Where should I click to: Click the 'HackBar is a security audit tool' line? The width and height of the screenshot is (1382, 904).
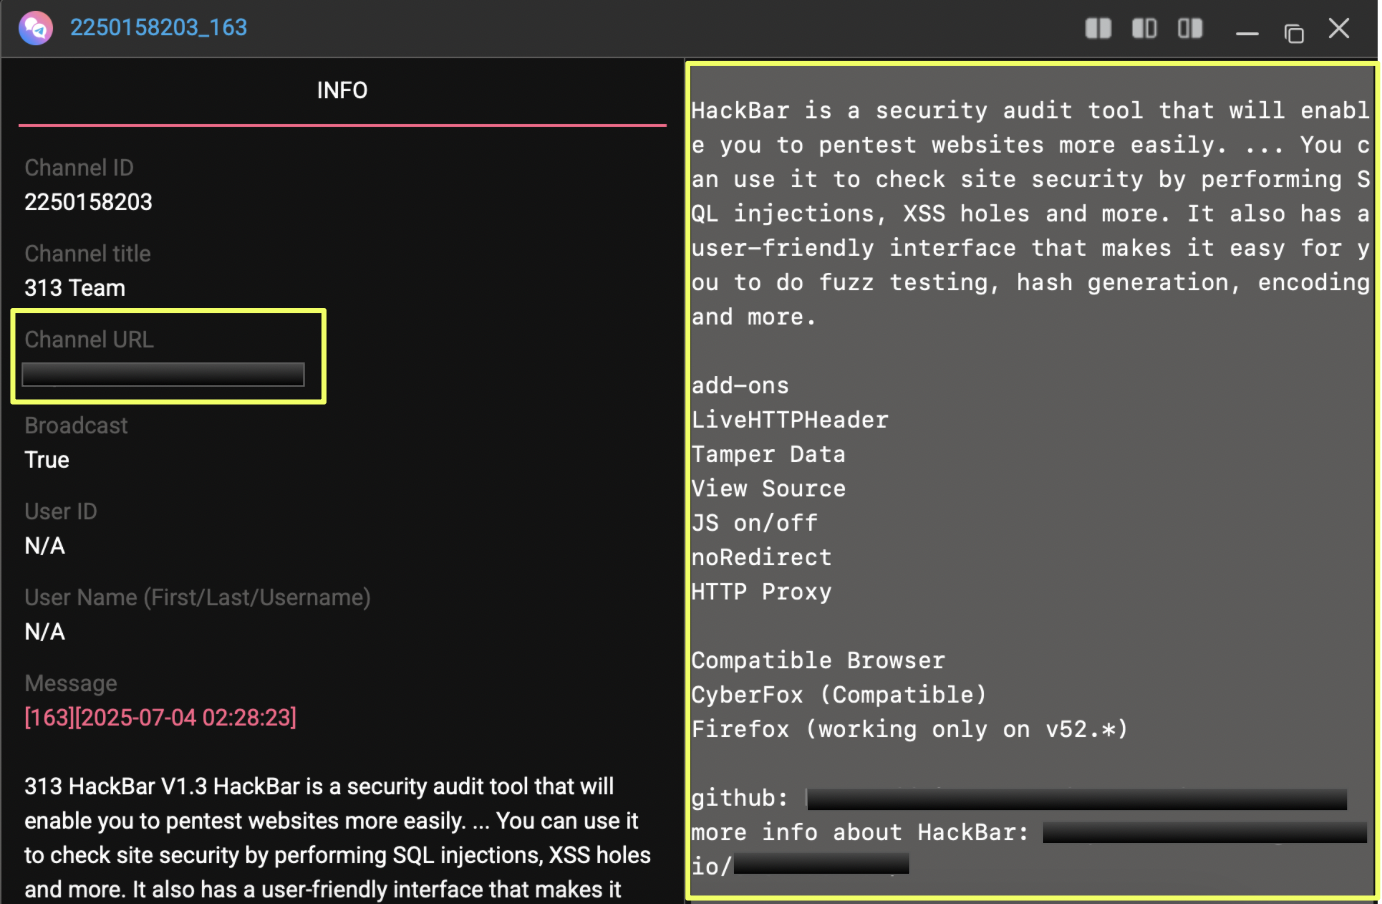point(1030,111)
